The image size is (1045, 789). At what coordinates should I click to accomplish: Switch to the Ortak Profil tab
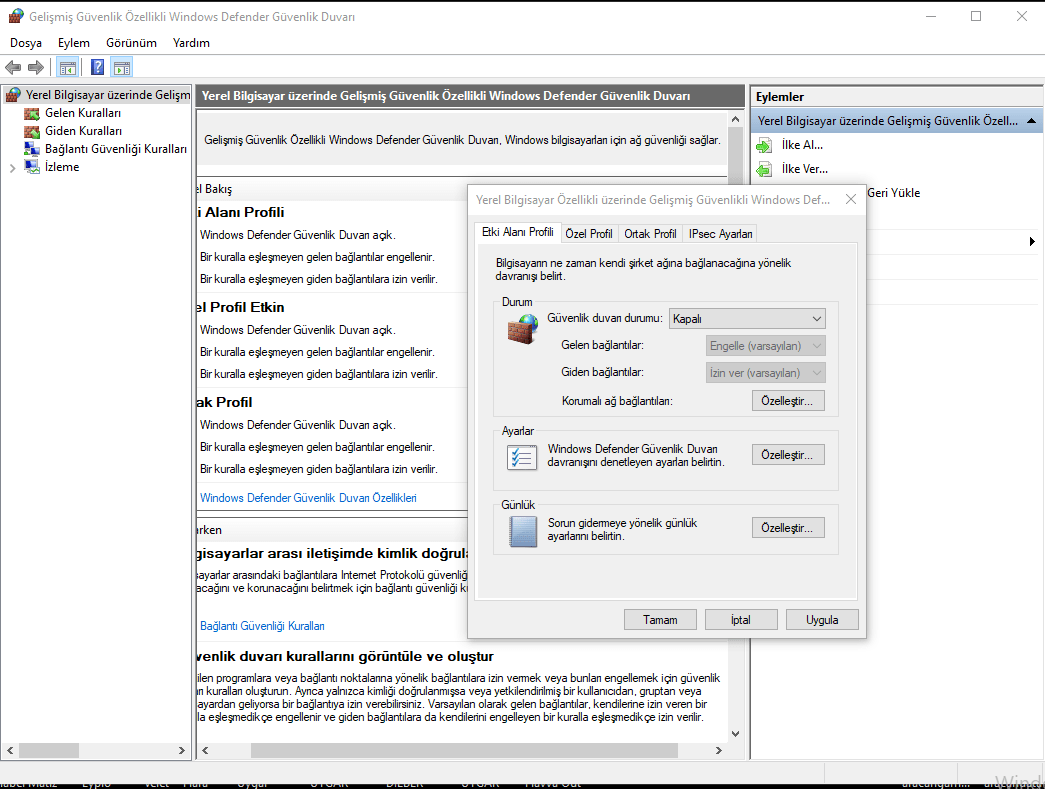[x=650, y=234]
